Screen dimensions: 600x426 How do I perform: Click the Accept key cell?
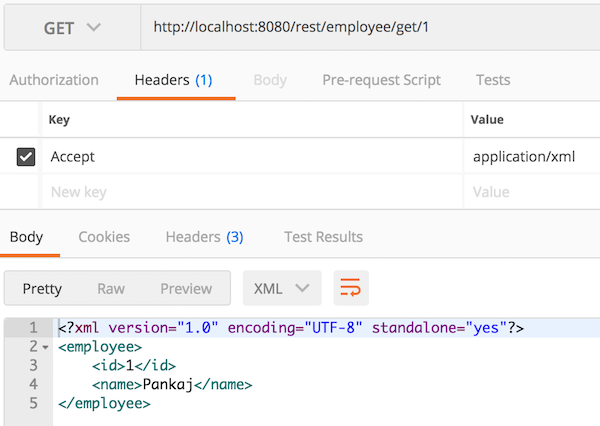click(x=250, y=157)
